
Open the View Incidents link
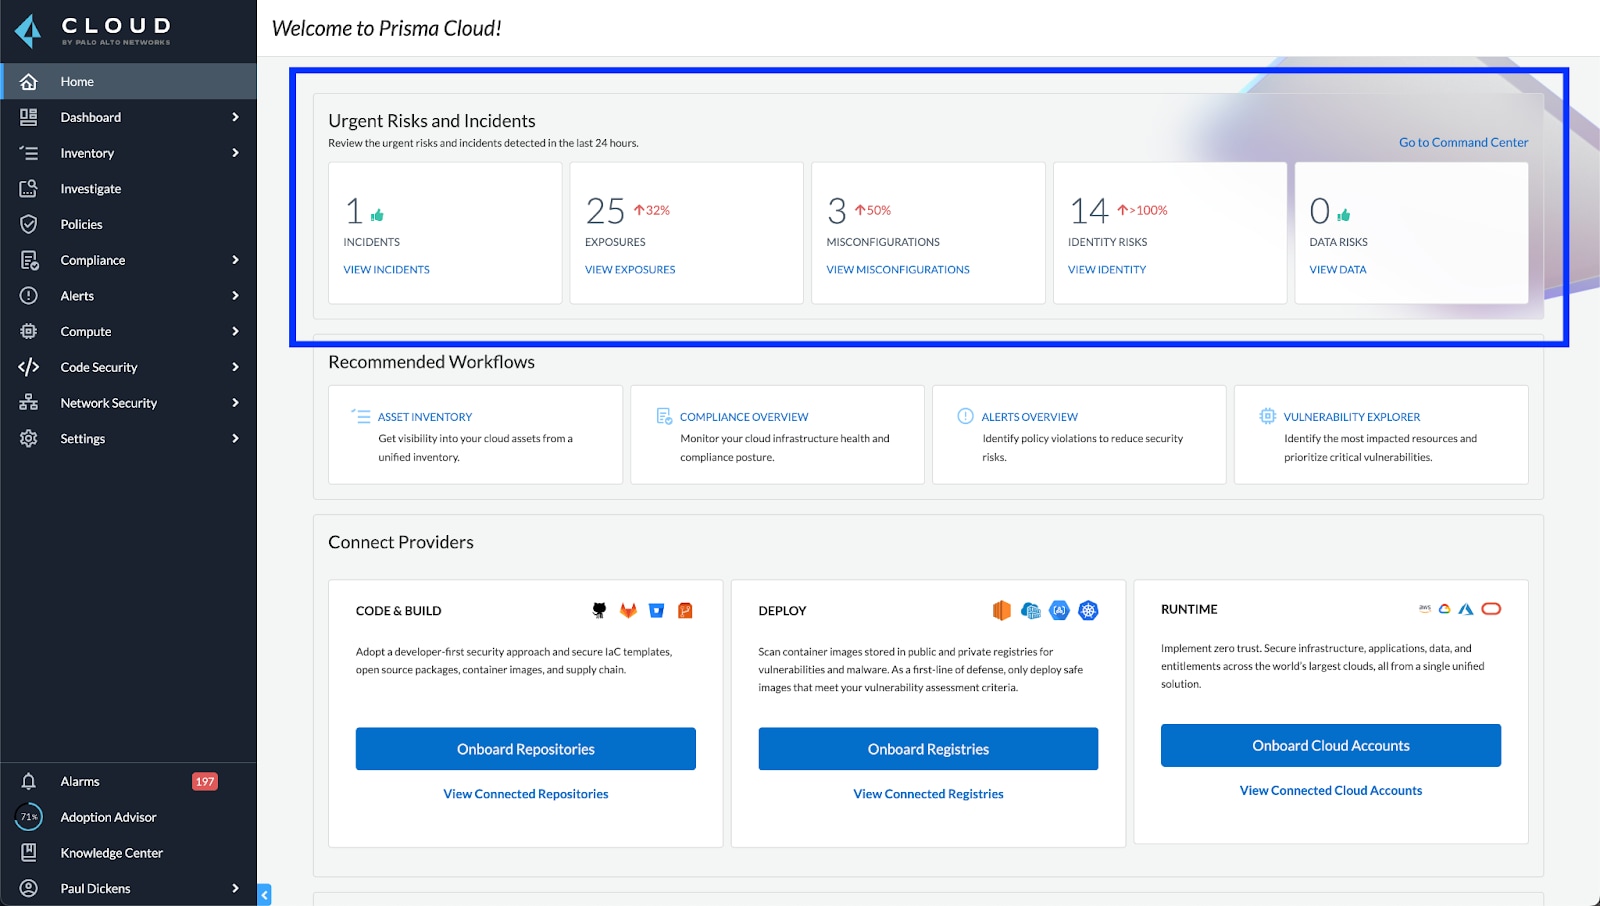(386, 270)
